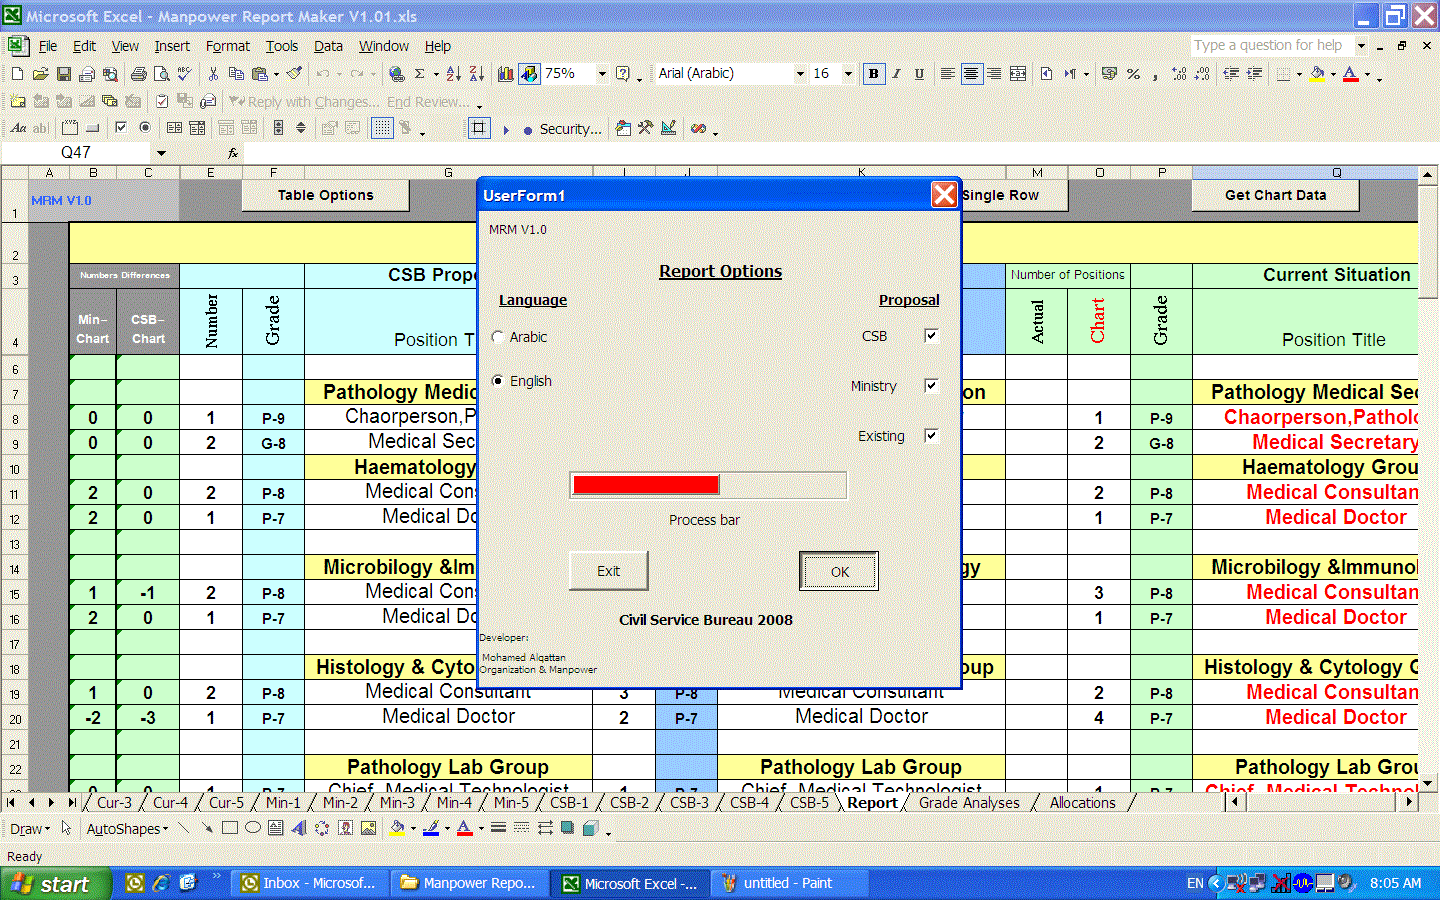Click the Table Options button
1440x900 pixels.
click(x=325, y=195)
